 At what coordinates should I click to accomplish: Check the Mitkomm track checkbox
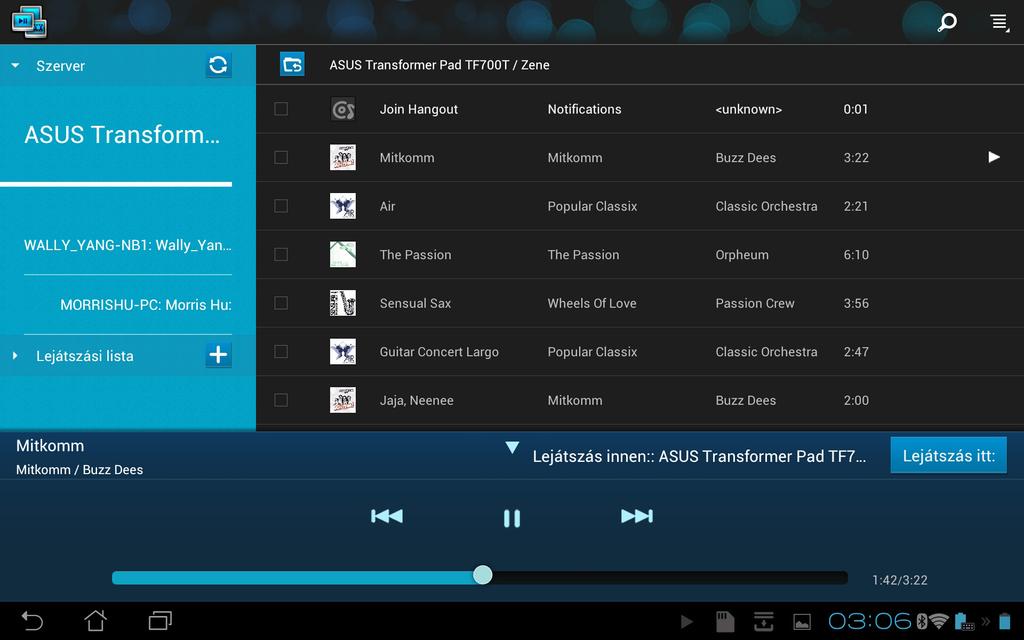[281, 157]
